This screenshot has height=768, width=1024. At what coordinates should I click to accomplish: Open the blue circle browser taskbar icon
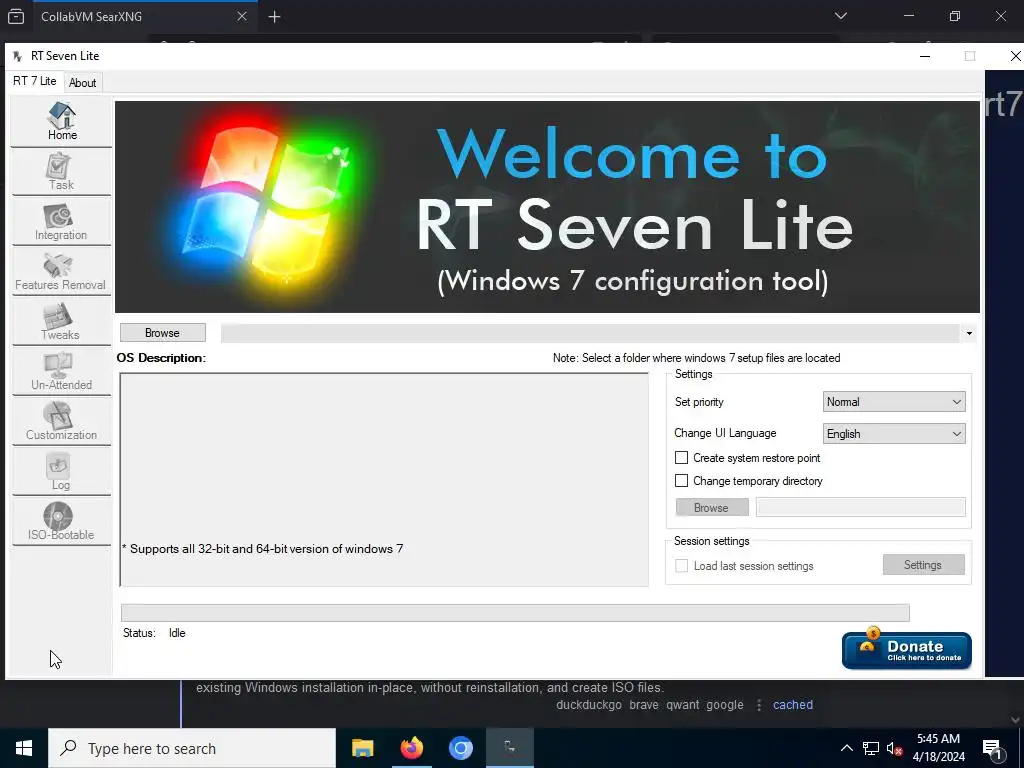click(460, 748)
